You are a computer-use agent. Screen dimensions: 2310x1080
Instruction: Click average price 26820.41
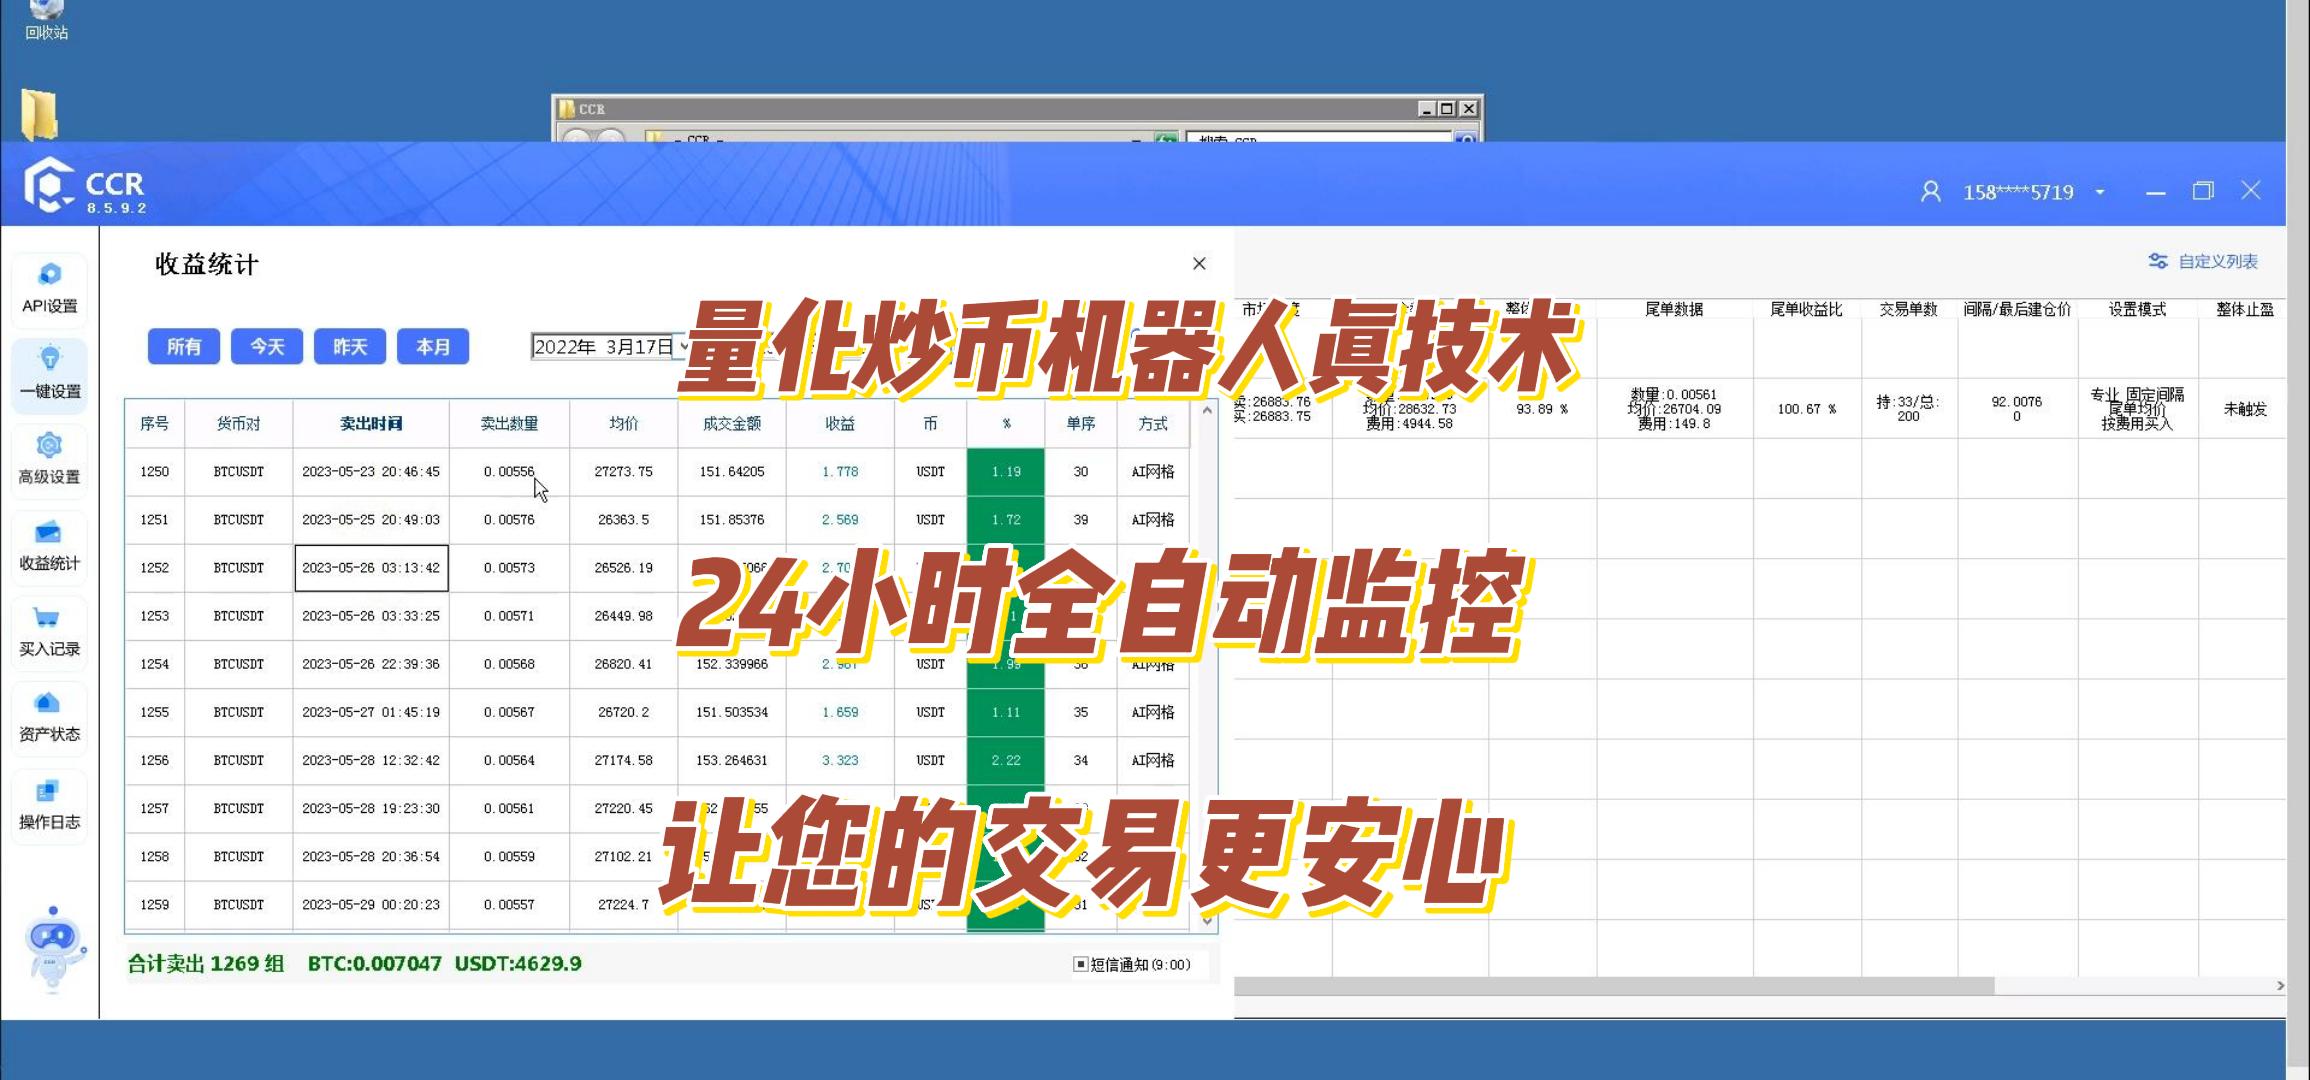tap(624, 664)
